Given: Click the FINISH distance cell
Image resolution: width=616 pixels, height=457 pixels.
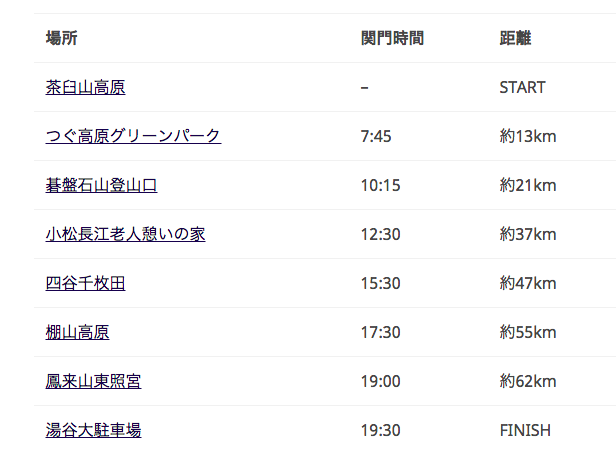Looking at the screenshot, I should coord(525,430).
